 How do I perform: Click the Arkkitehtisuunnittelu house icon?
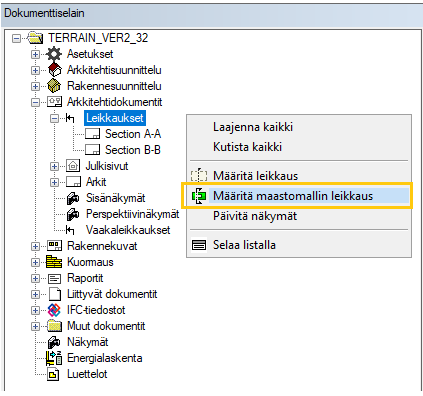[x=54, y=70]
